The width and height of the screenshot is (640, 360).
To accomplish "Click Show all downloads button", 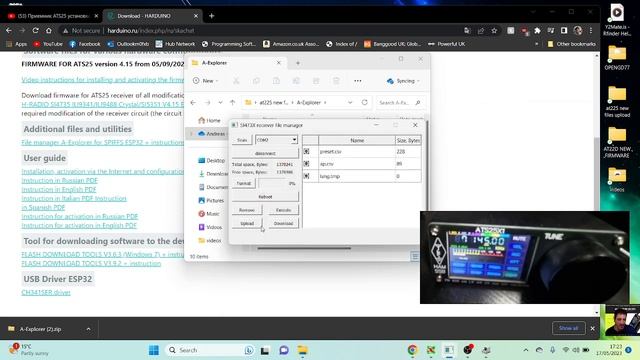I will coord(568,328).
